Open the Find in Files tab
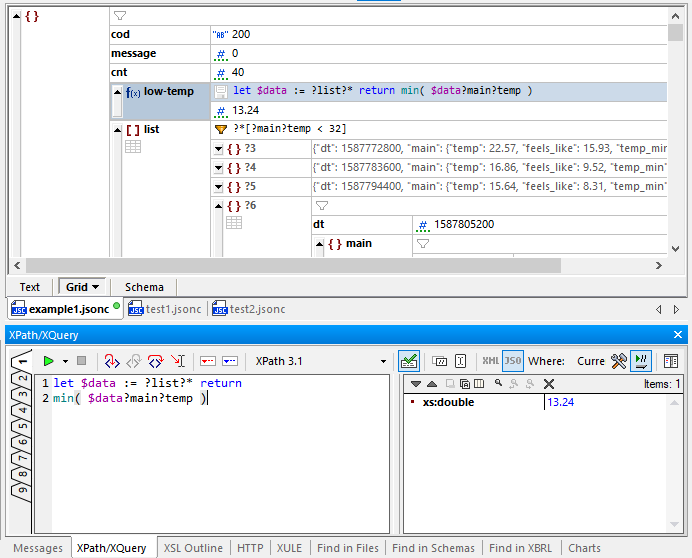 (347, 548)
